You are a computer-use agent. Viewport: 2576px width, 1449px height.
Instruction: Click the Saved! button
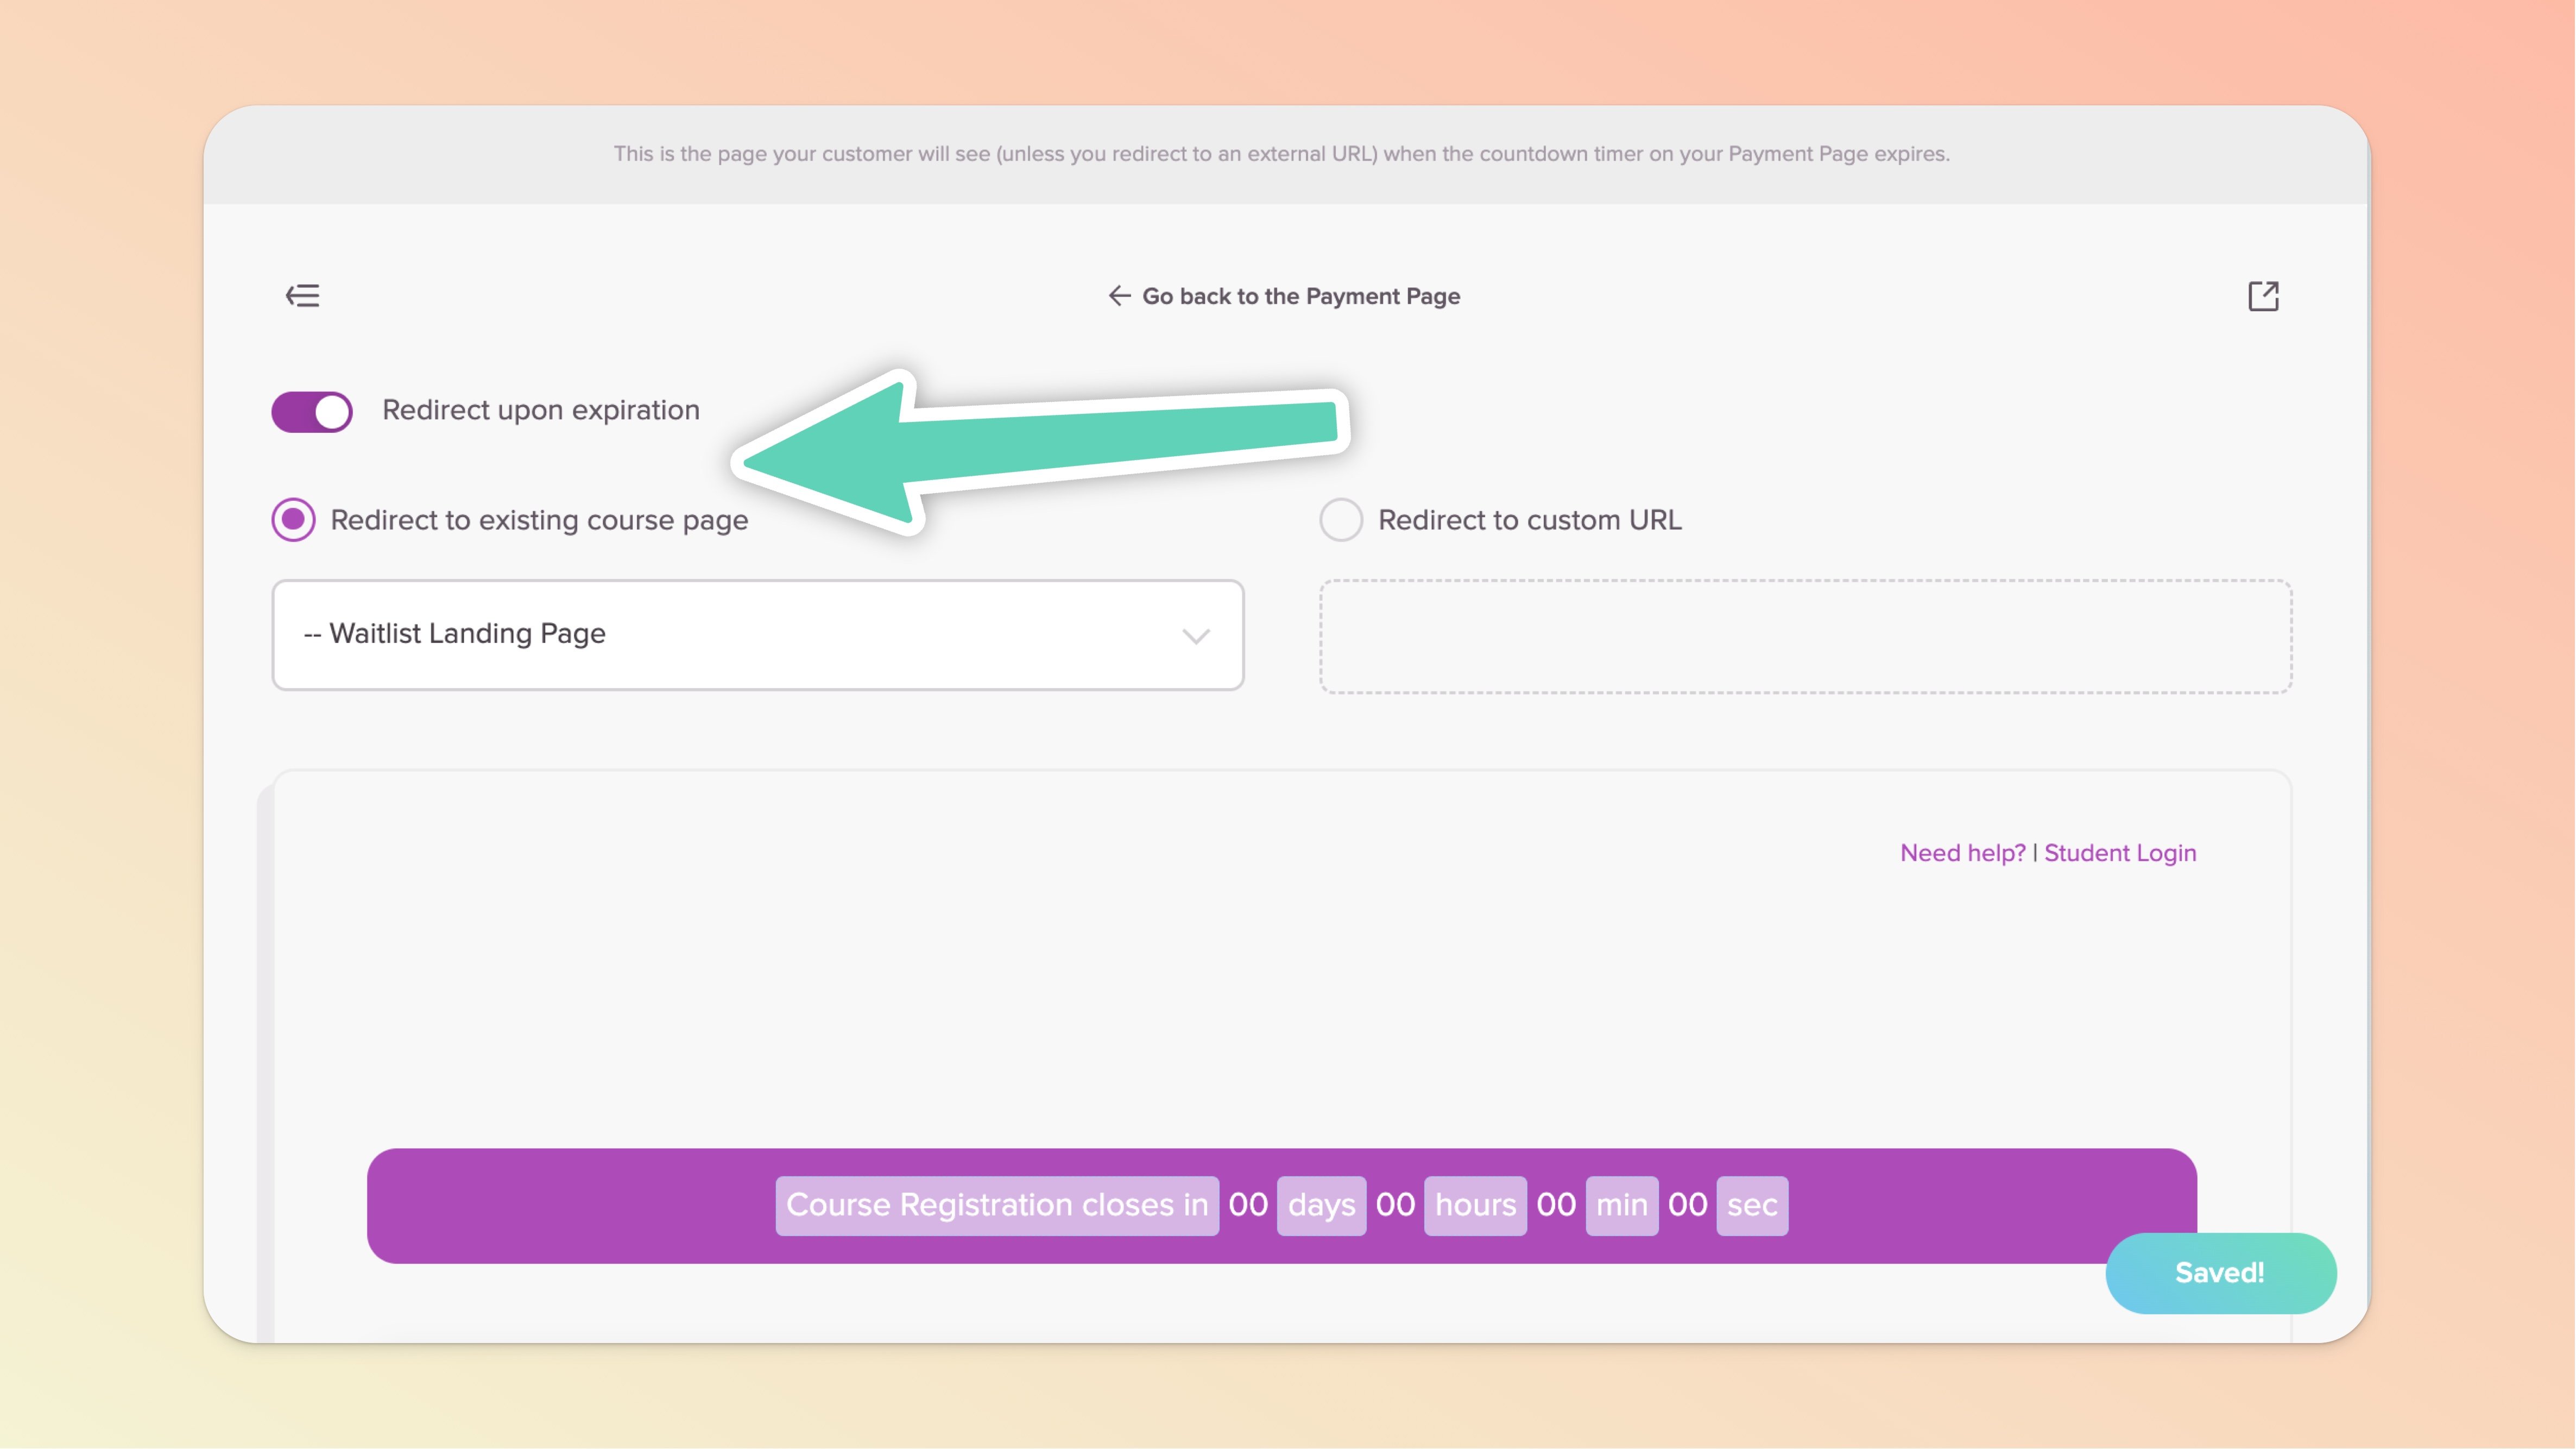(2220, 1273)
